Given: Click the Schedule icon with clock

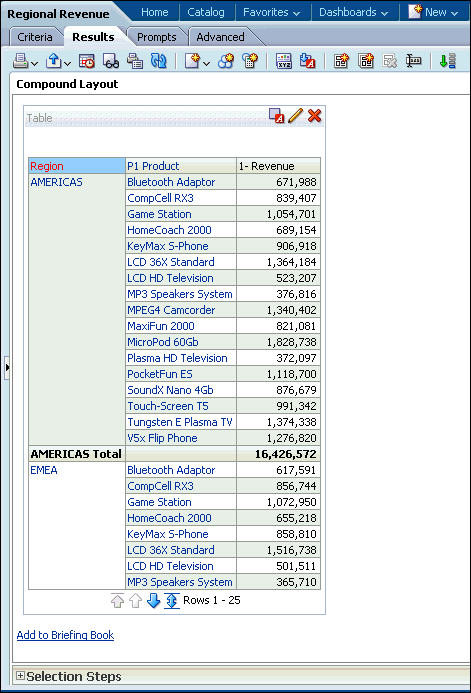Looking at the screenshot, I should click(87, 61).
